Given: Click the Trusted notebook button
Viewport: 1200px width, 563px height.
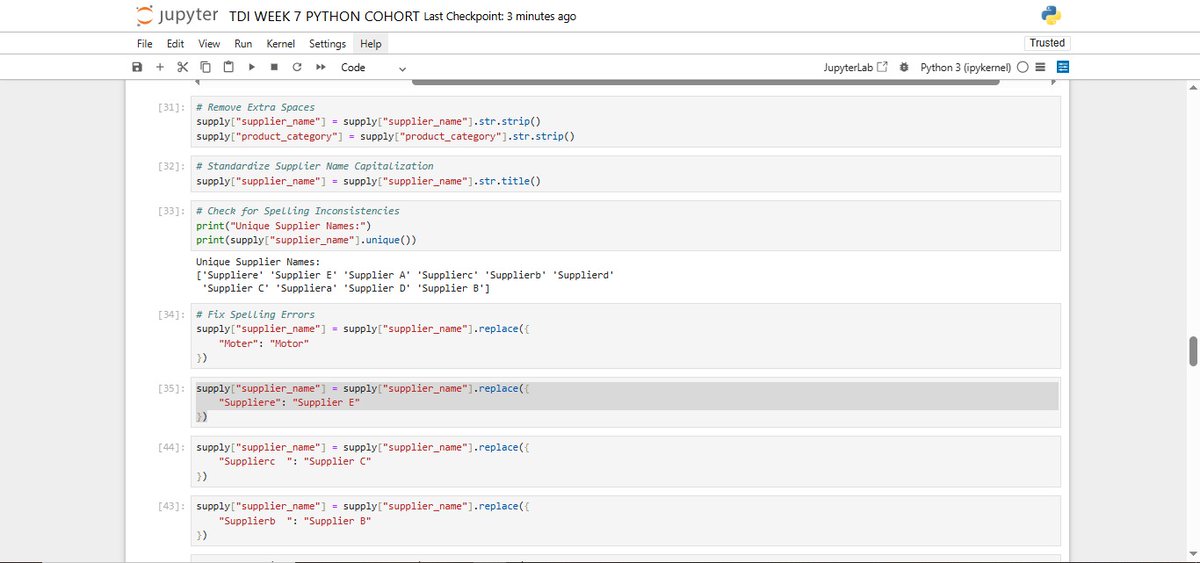Looking at the screenshot, I should (x=1047, y=43).
